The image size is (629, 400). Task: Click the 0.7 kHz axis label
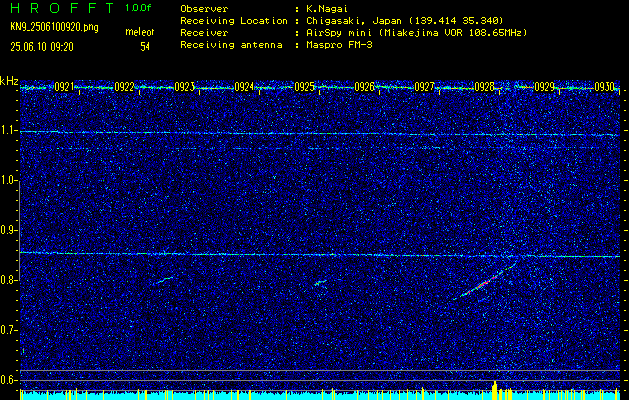[9, 330]
